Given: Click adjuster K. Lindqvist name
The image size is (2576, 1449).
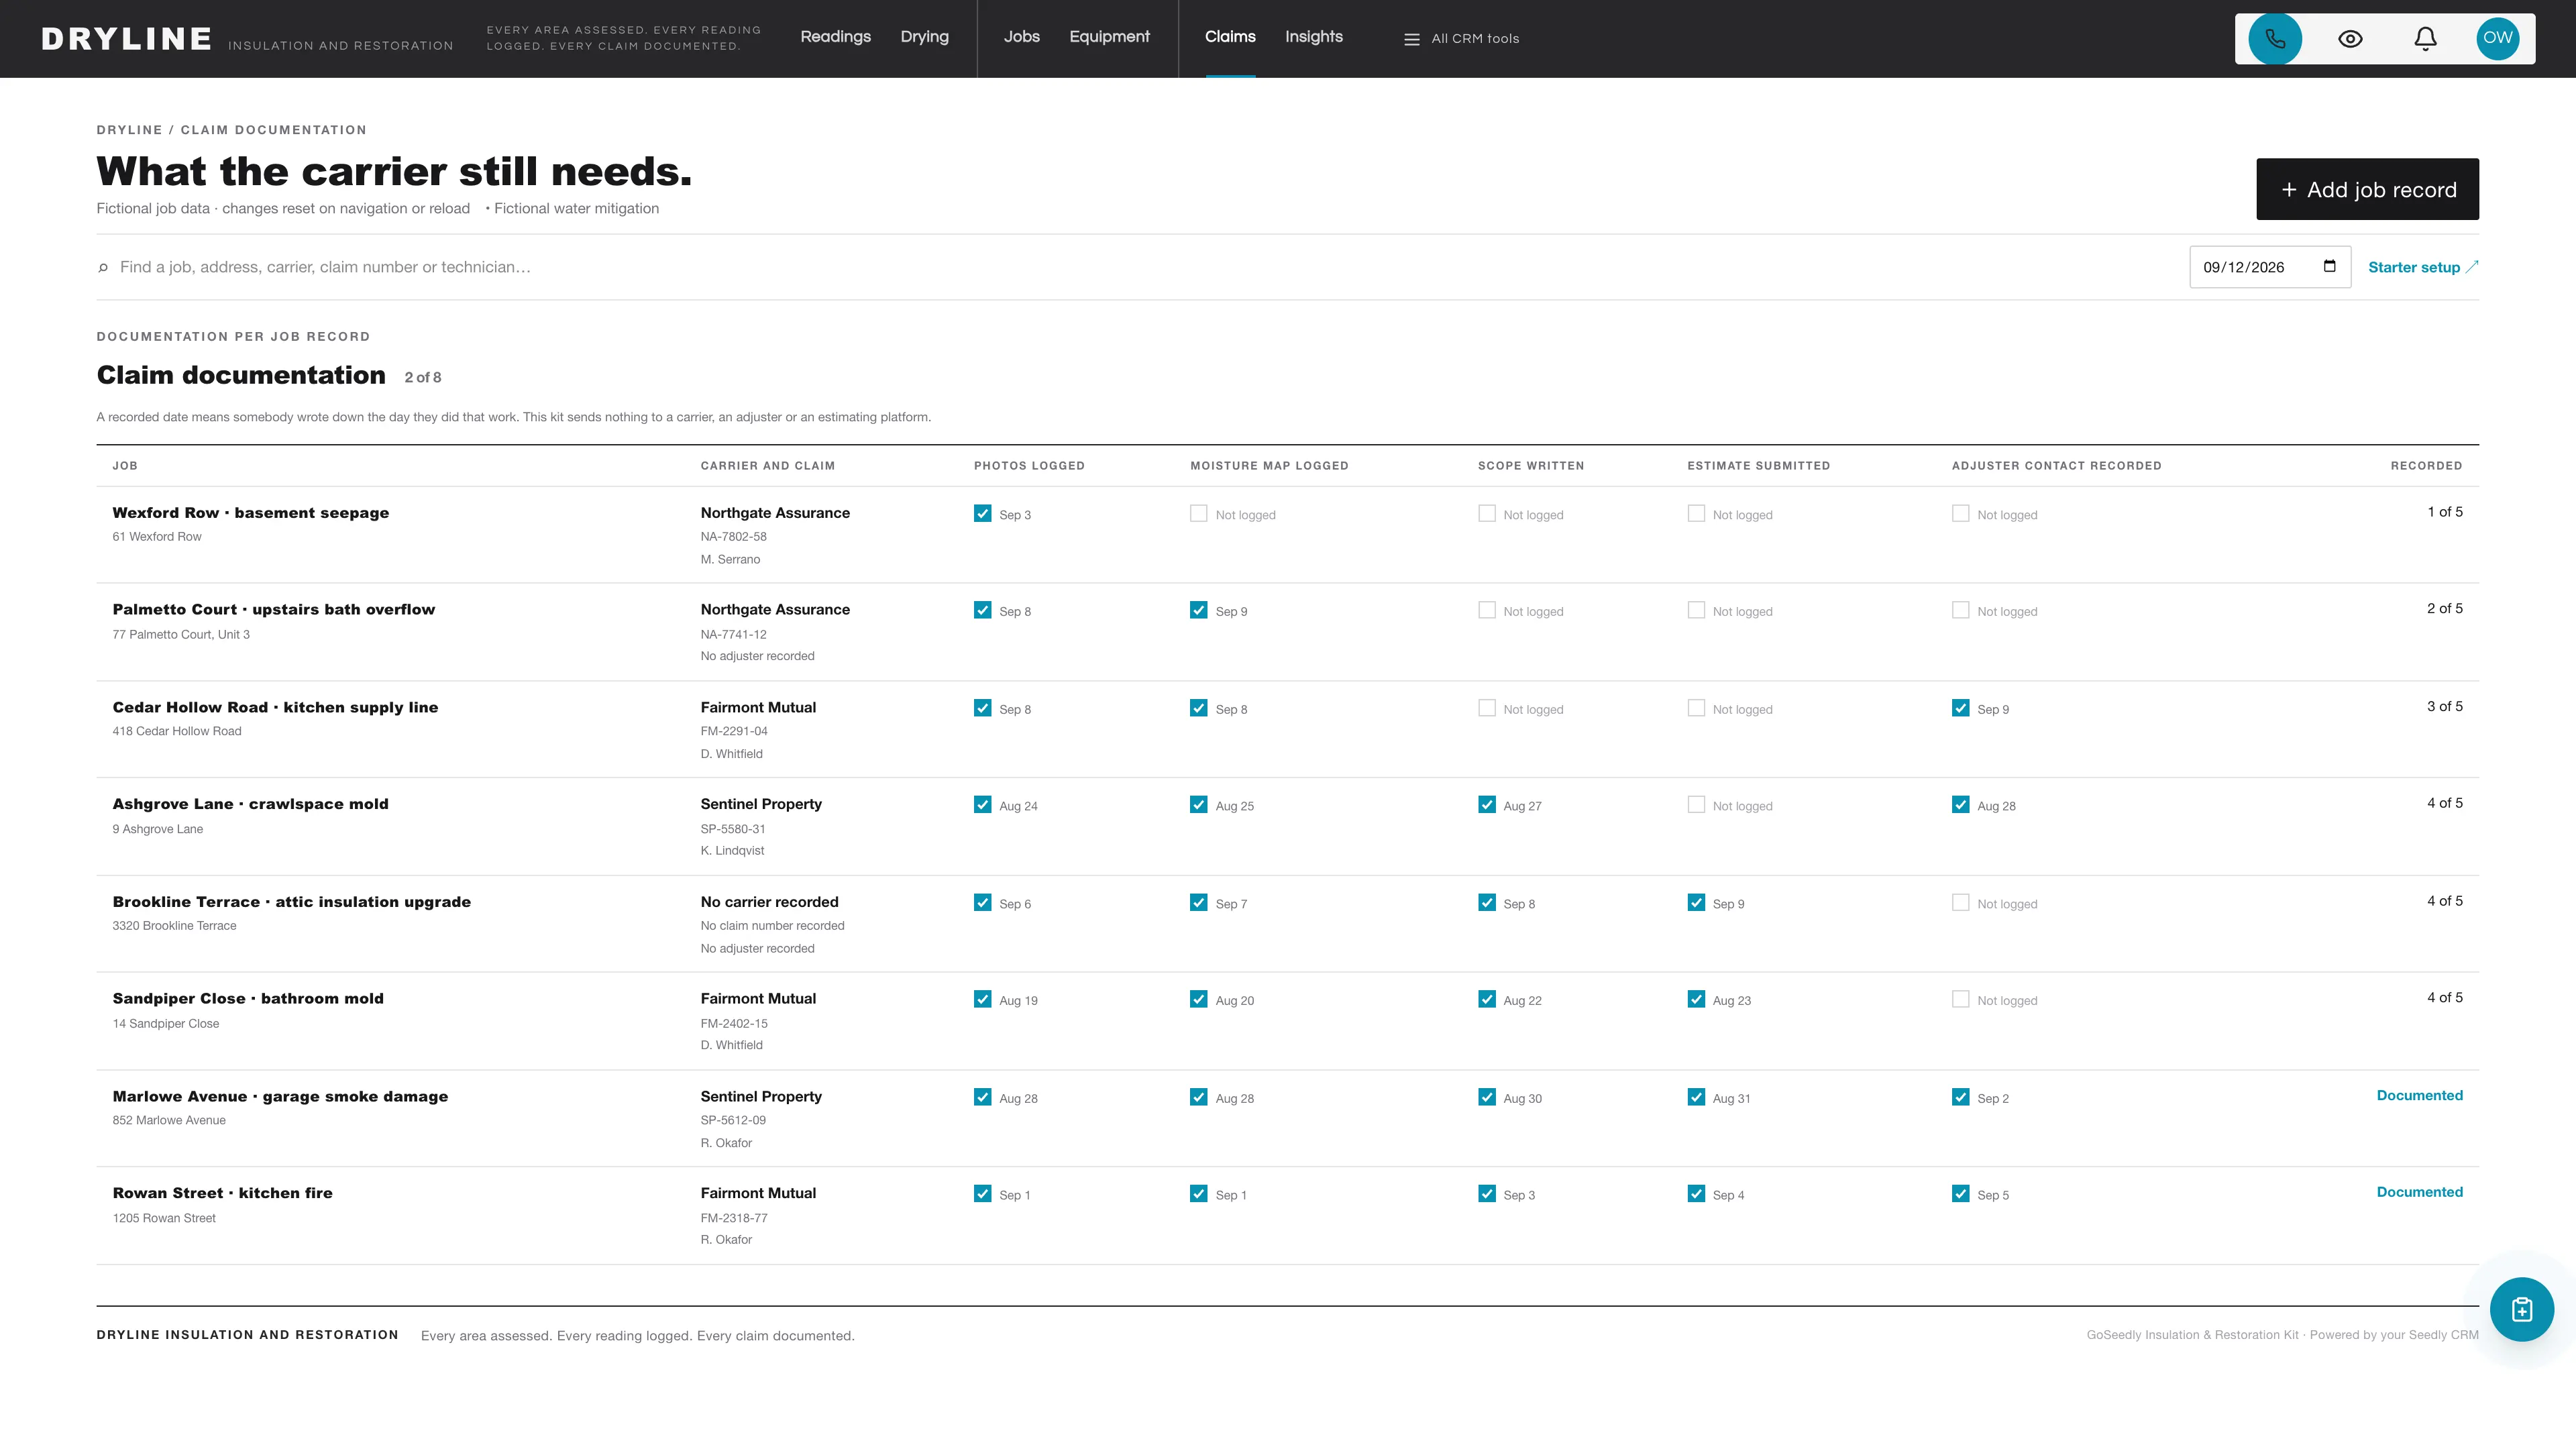Looking at the screenshot, I should point(732,851).
